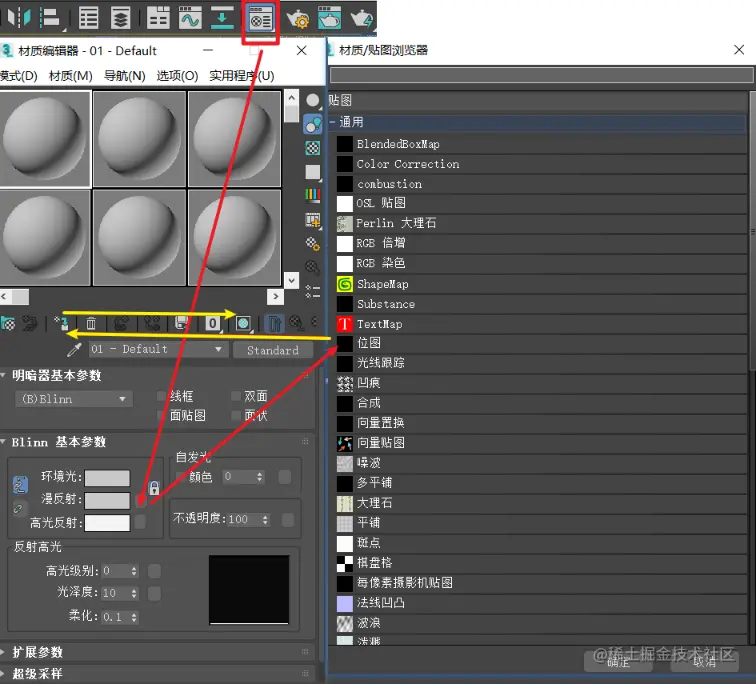Open the (B)Blinn shader dropdown
Image resolution: width=756 pixels, height=684 pixels.
click(74, 399)
